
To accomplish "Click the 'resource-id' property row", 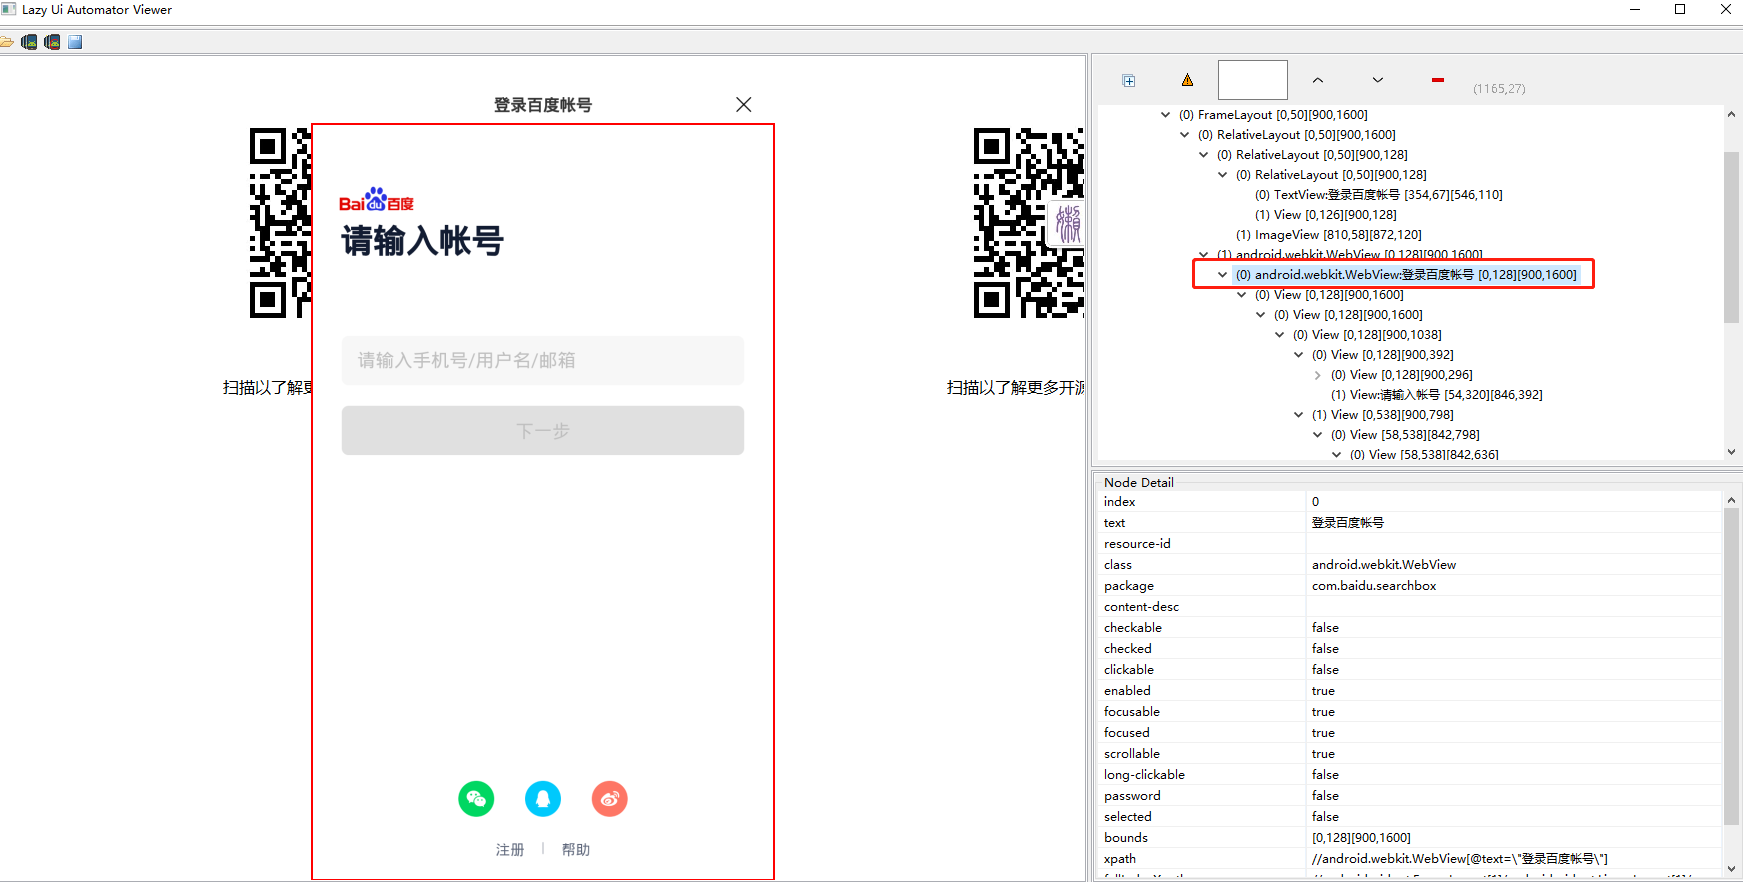I will [1409, 544].
